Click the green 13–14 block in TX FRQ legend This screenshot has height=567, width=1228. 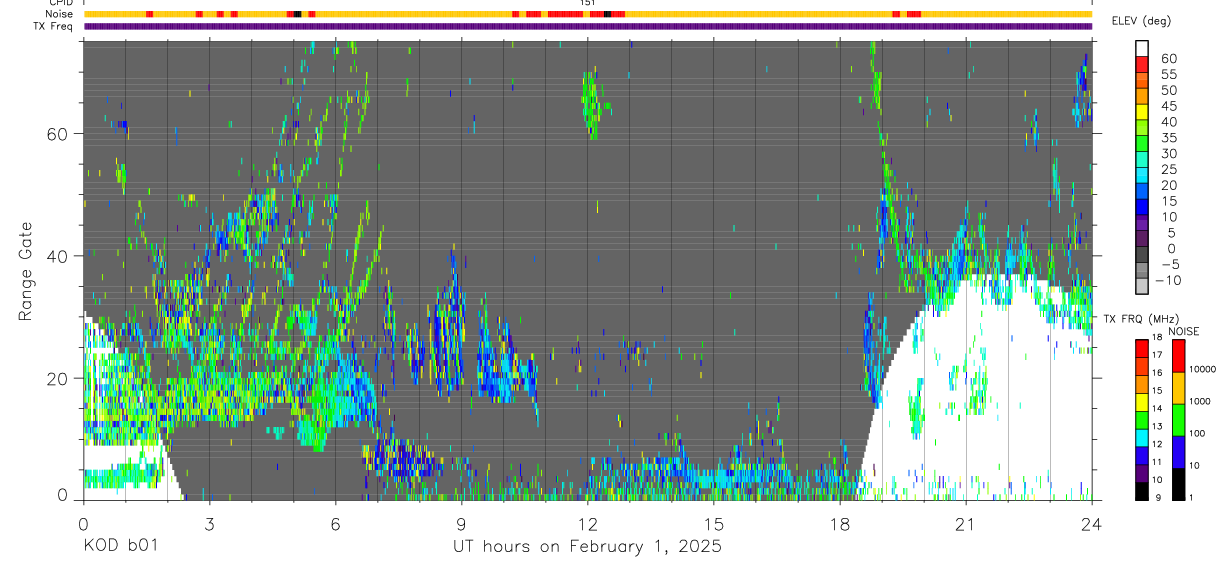tap(1142, 420)
